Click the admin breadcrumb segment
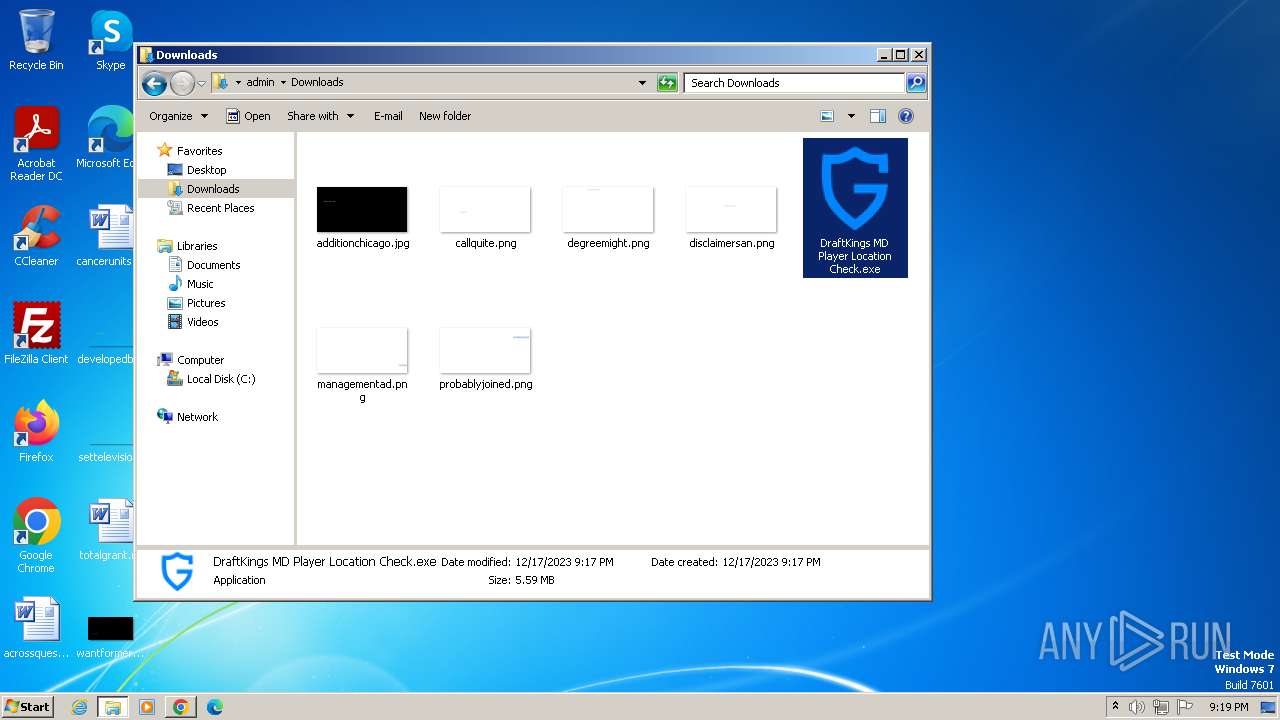The image size is (1280, 720). click(260, 83)
